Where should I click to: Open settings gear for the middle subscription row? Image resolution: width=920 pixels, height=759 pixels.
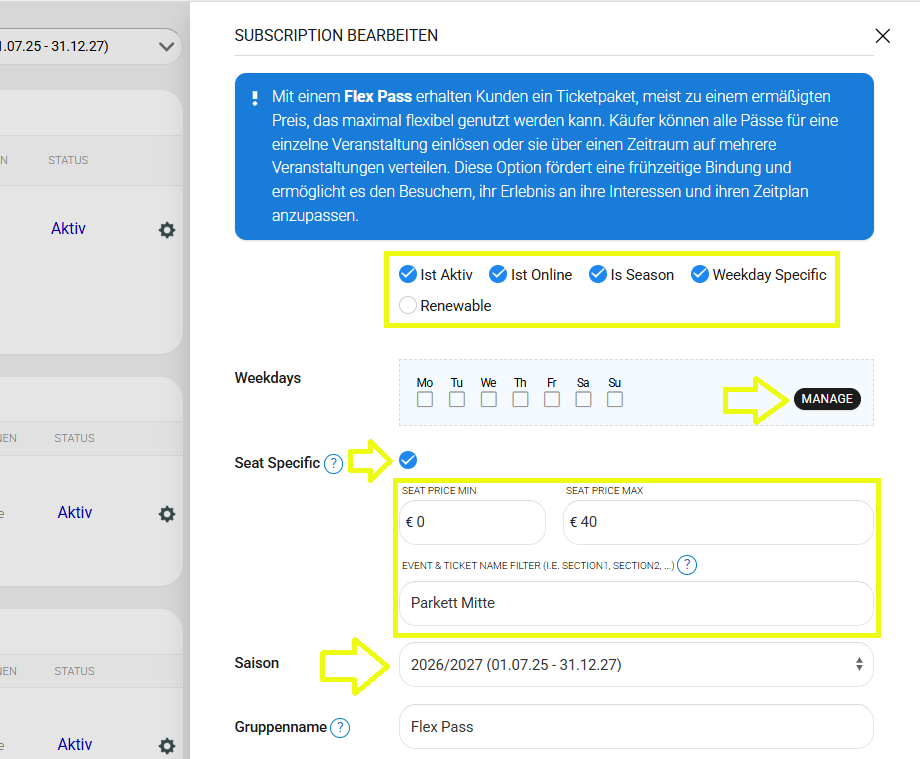click(x=167, y=514)
